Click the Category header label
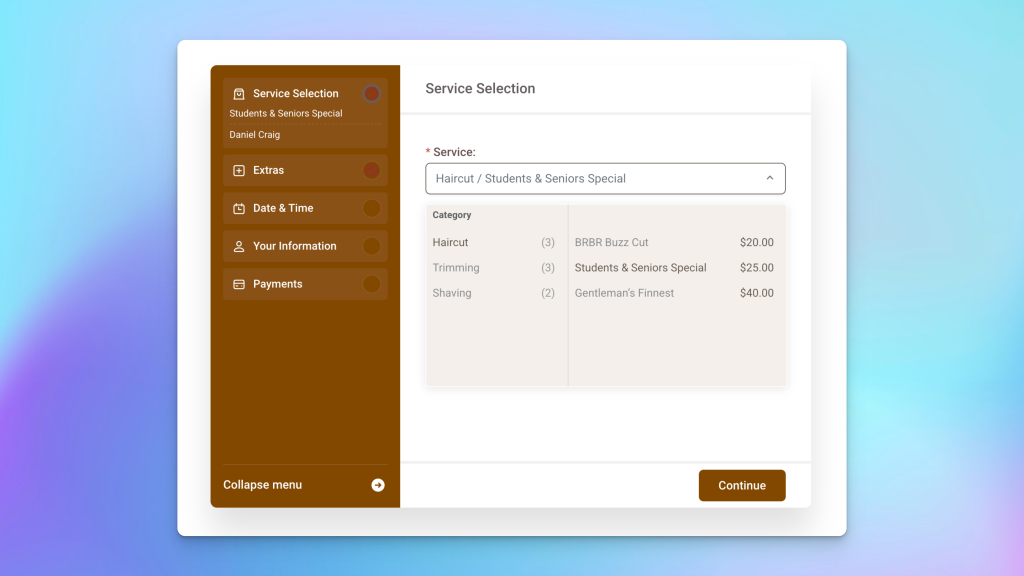 click(x=452, y=215)
